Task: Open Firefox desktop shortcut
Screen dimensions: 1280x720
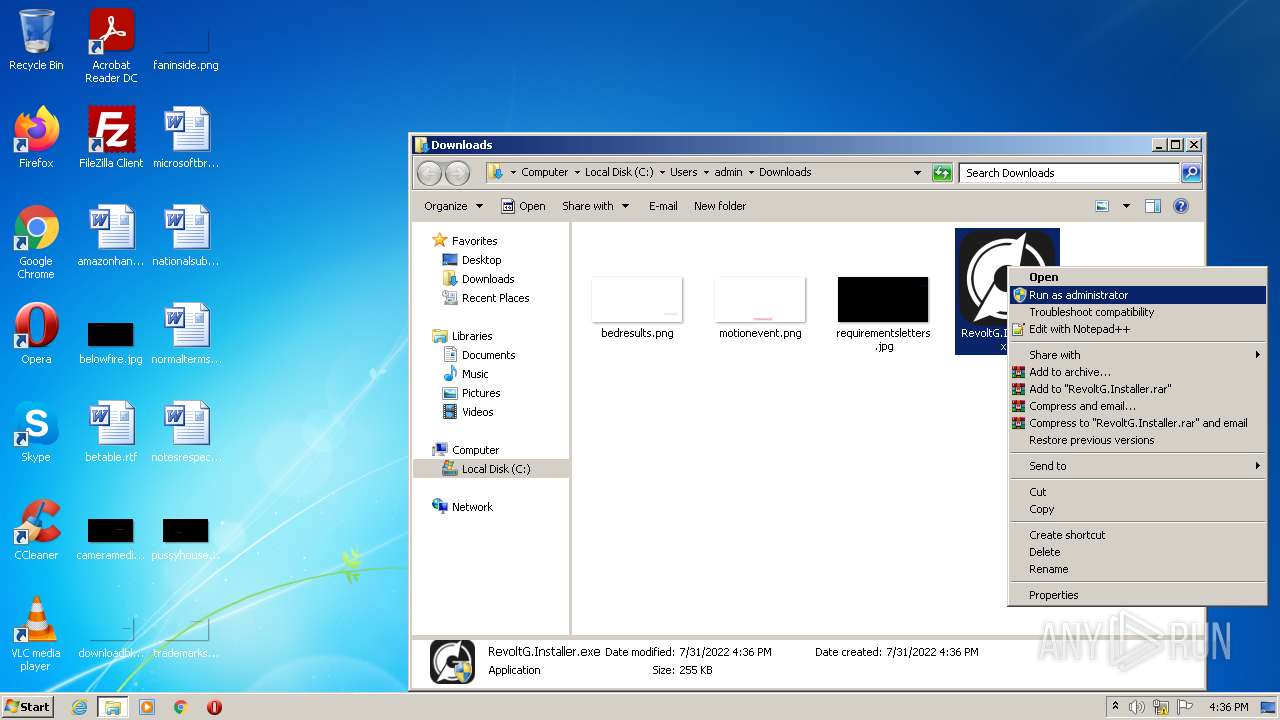Action: click(x=36, y=138)
